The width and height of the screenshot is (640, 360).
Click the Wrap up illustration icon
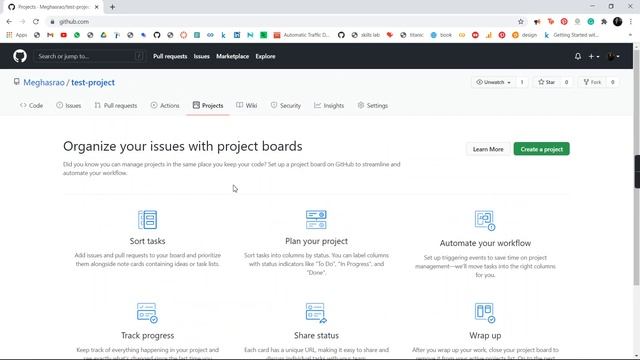pyautogui.click(x=485, y=313)
